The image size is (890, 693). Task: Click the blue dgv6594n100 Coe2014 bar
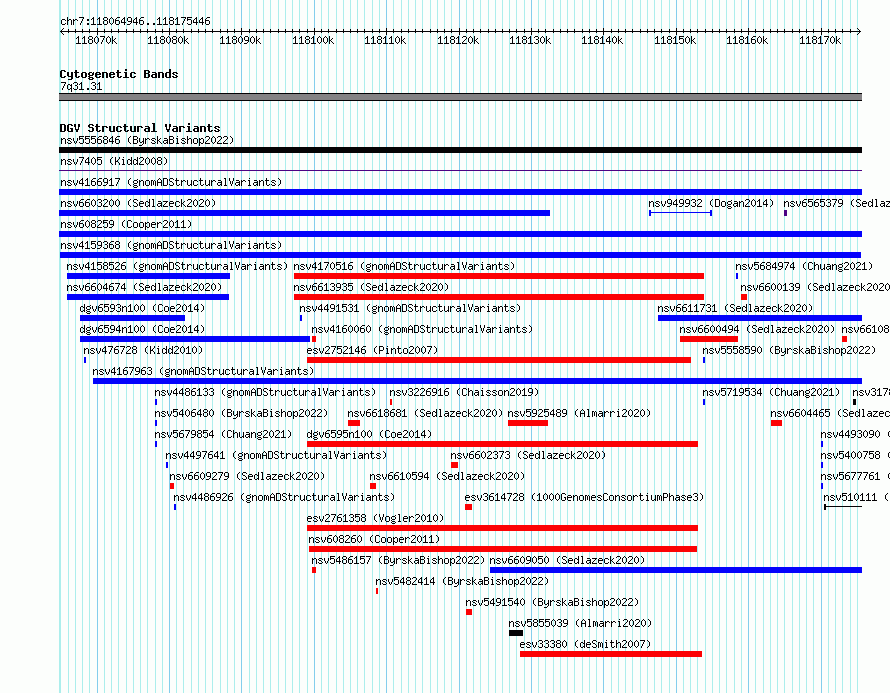coord(195,339)
